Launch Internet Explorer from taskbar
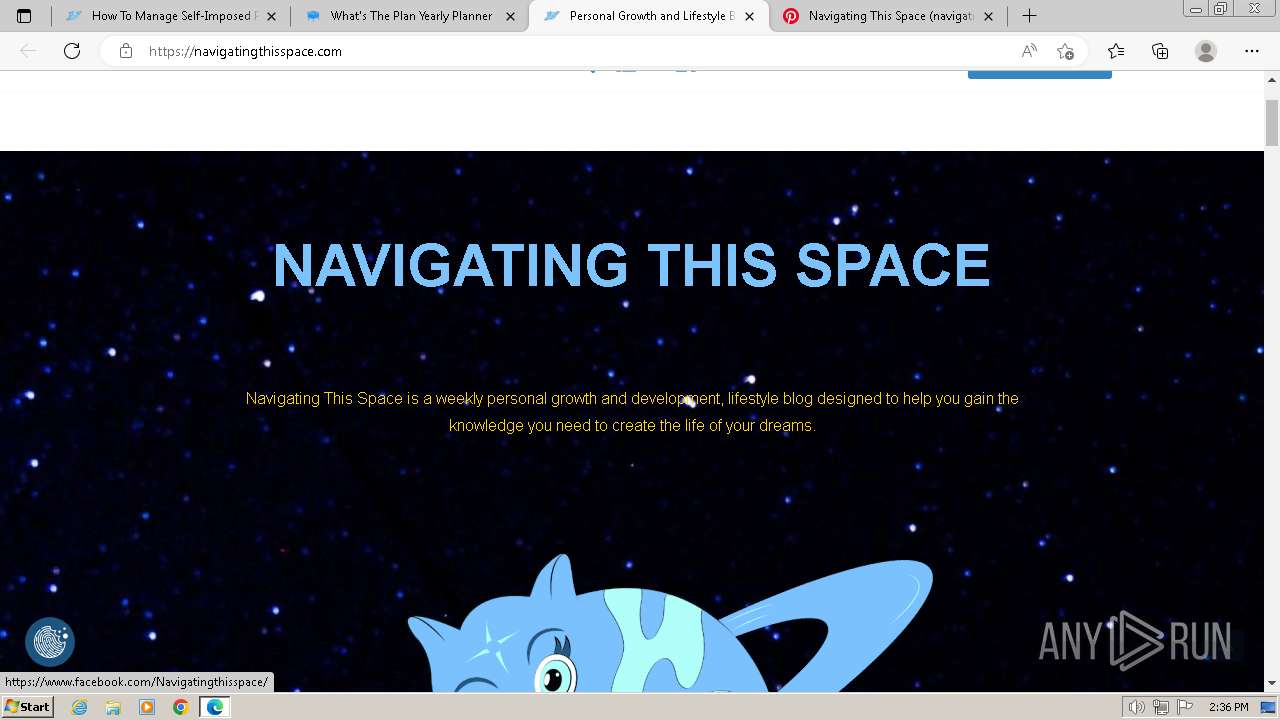The height and width of the screenshot is (720, 1280). [x=80, y=707]
